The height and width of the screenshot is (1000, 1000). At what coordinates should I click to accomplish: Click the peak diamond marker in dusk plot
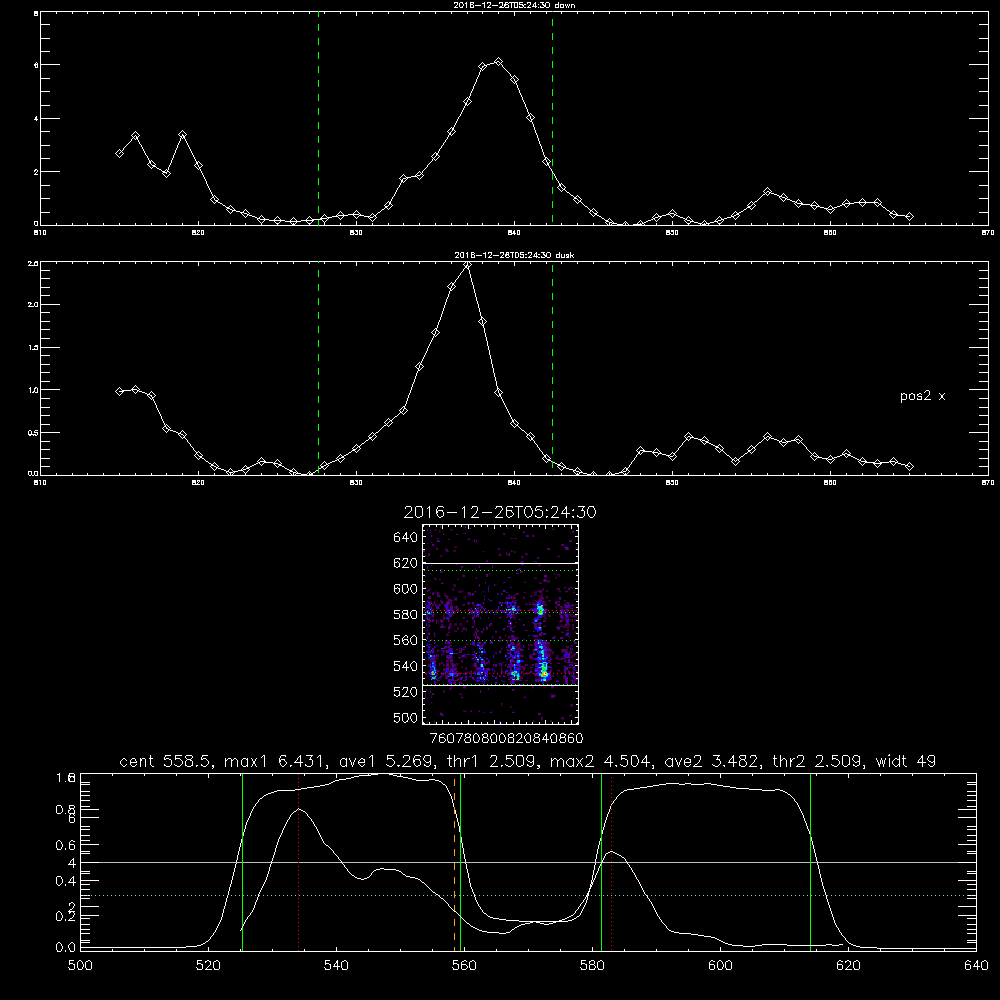tap(467, 264)
